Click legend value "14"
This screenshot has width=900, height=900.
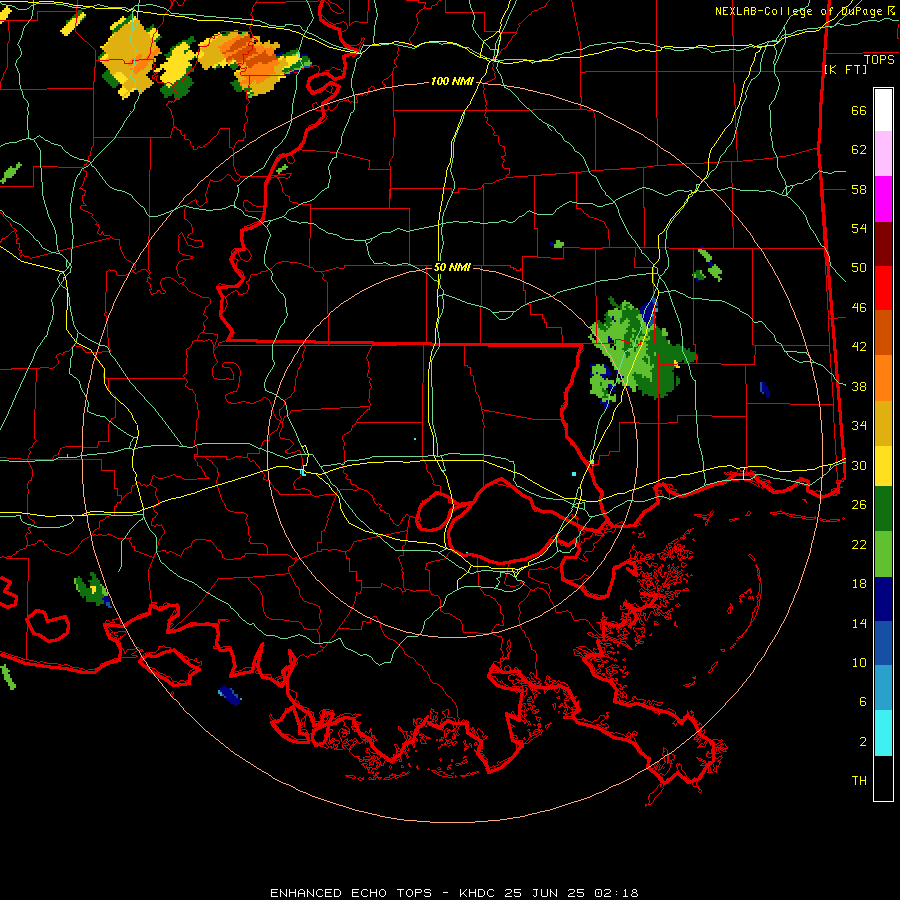click(x=859, y=623)
